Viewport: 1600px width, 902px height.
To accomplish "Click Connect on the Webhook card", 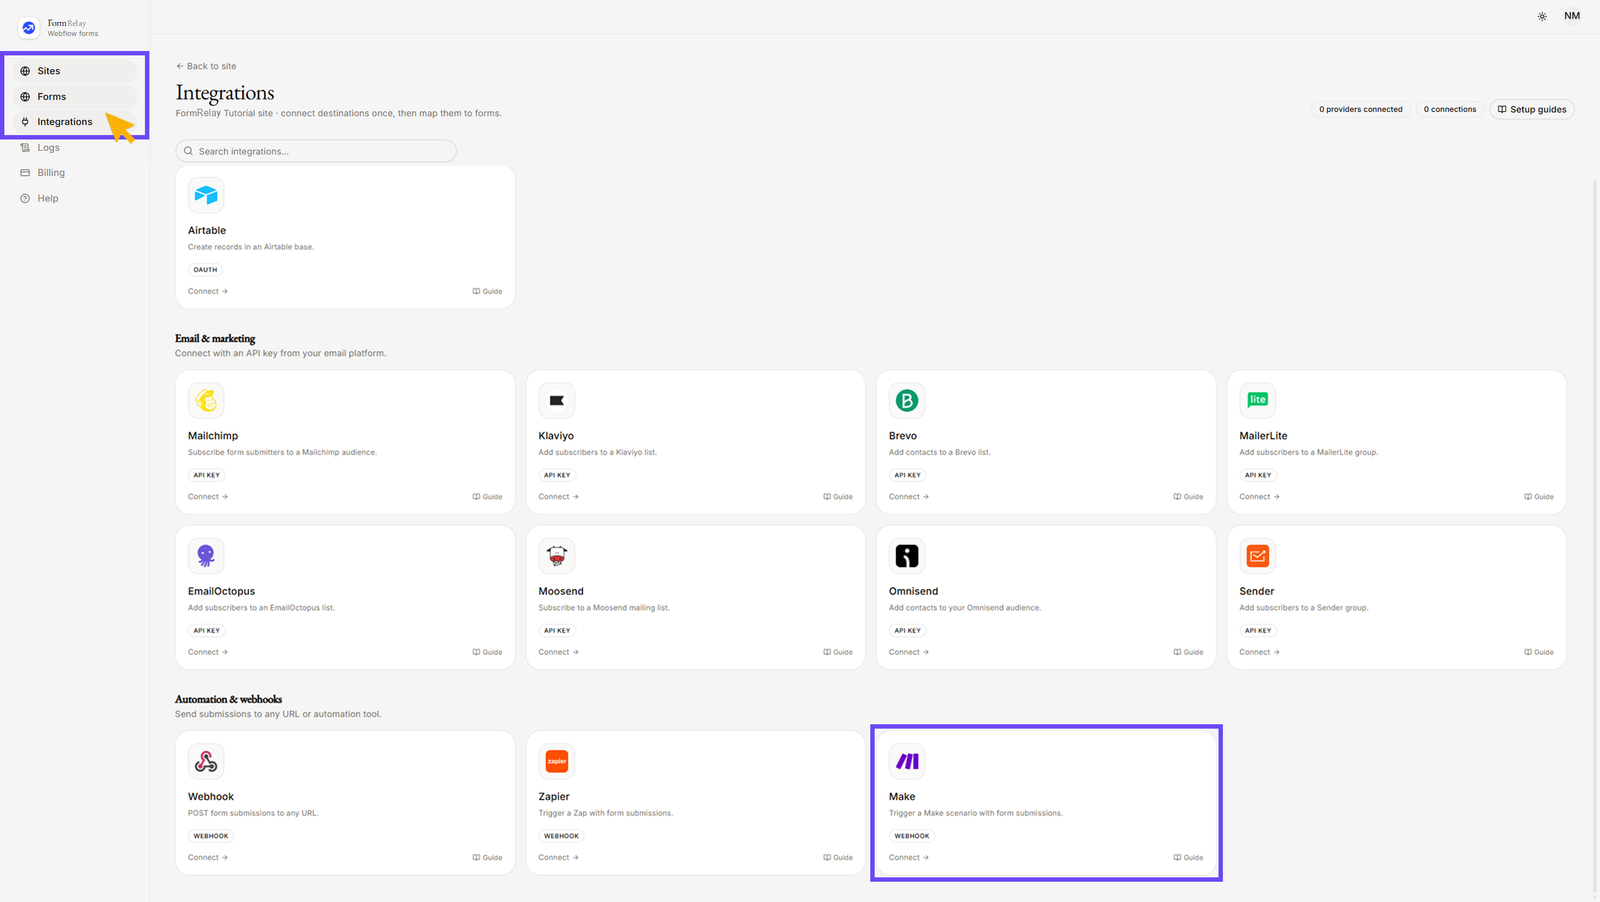I will tap(208, 858).
